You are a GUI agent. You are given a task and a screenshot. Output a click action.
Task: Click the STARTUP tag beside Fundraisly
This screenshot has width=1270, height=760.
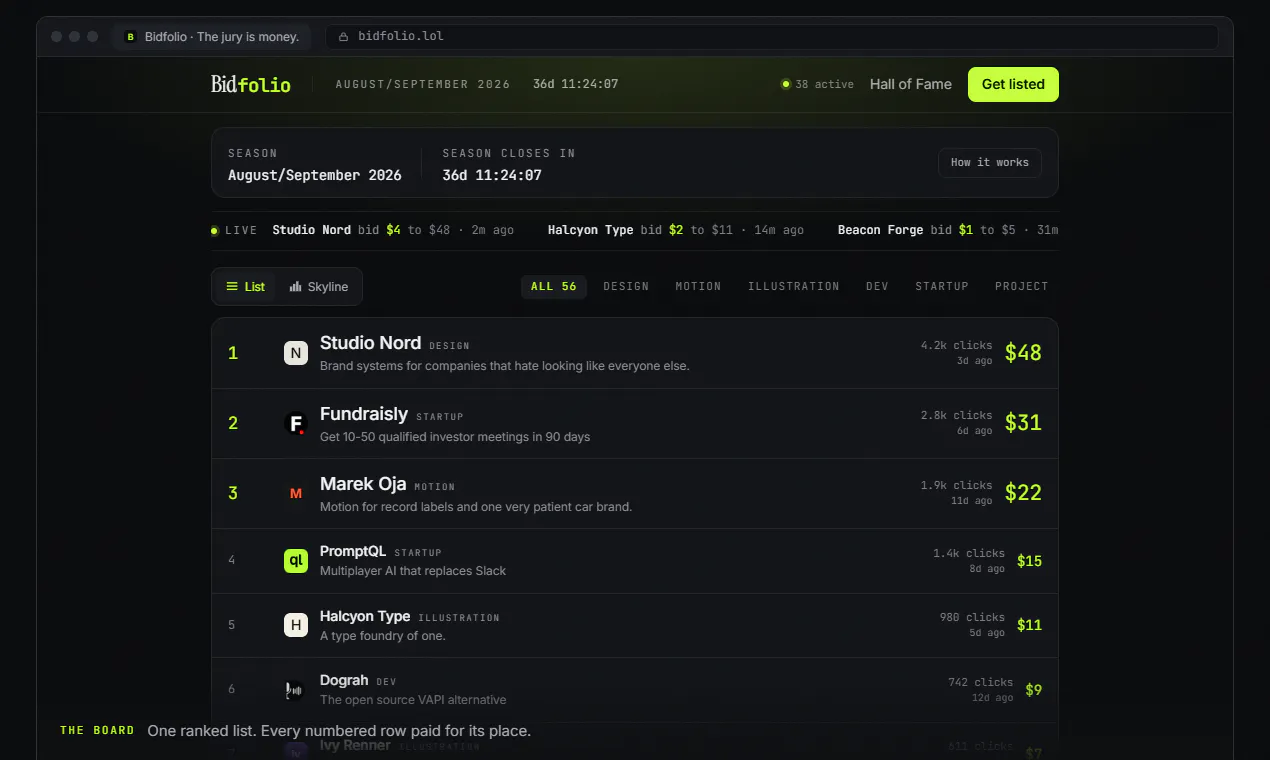pyautogui.click(x=440, y=417)
